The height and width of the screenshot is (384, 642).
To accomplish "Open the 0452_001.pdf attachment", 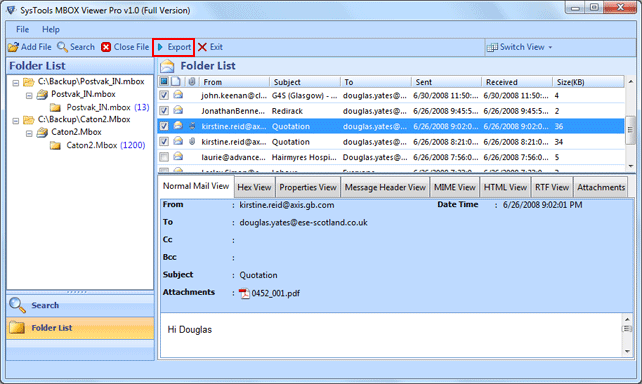I will coord(275,293).
